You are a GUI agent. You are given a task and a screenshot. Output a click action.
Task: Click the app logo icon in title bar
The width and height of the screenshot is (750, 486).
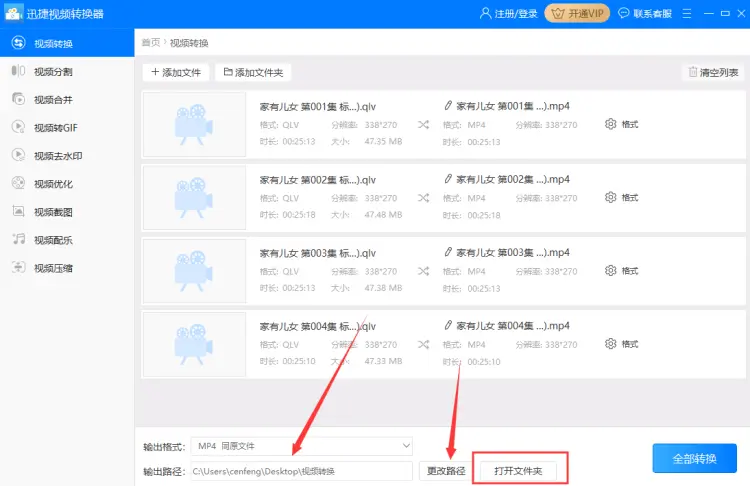pos(13,13)
